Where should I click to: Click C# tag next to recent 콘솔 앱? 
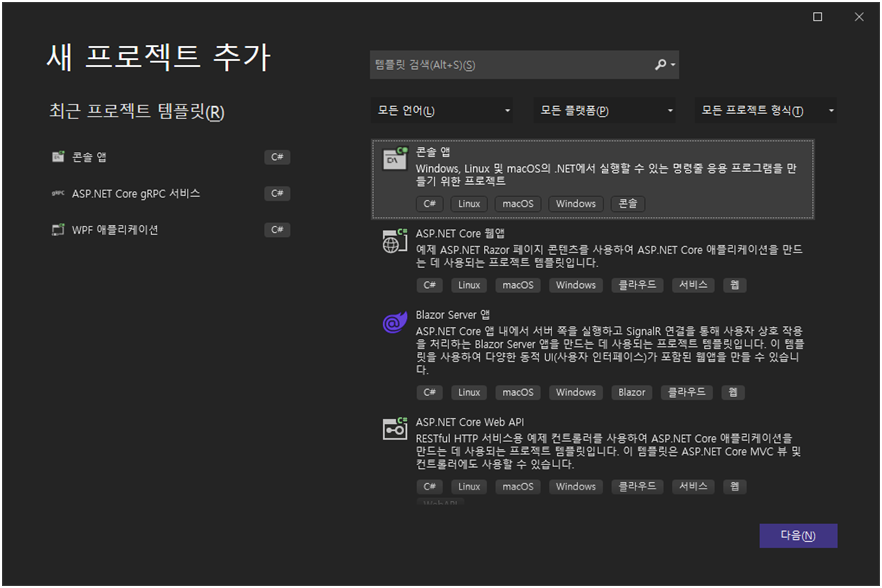[x=277, y=157]
